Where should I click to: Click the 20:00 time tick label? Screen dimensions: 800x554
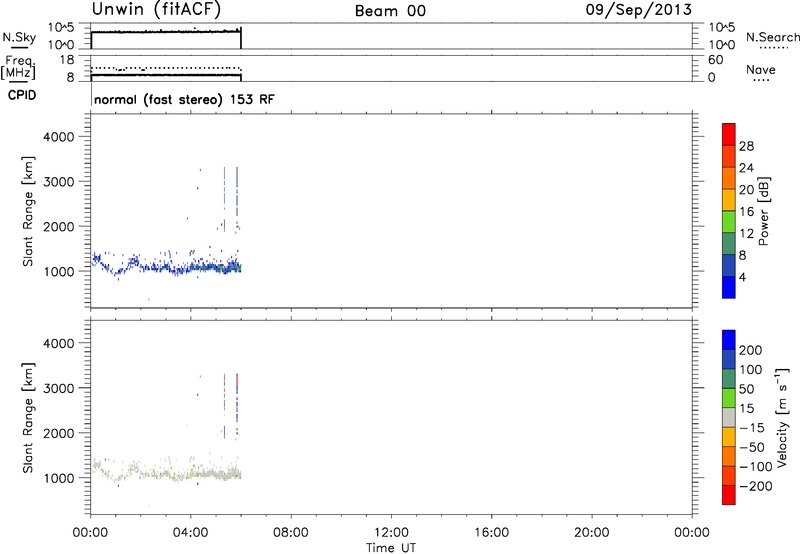pyautogui.click(x=591, y=533)
